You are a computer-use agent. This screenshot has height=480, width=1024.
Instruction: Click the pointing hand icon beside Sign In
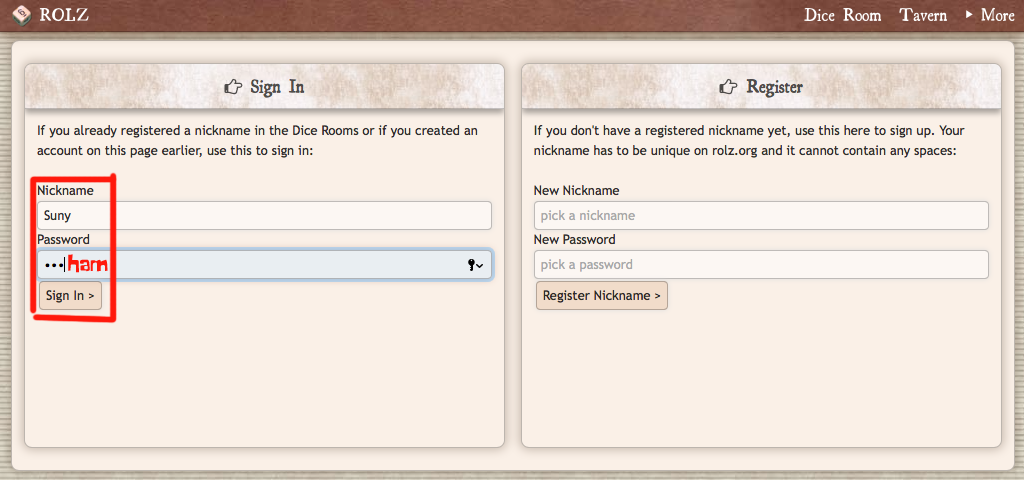coord(233,86)
